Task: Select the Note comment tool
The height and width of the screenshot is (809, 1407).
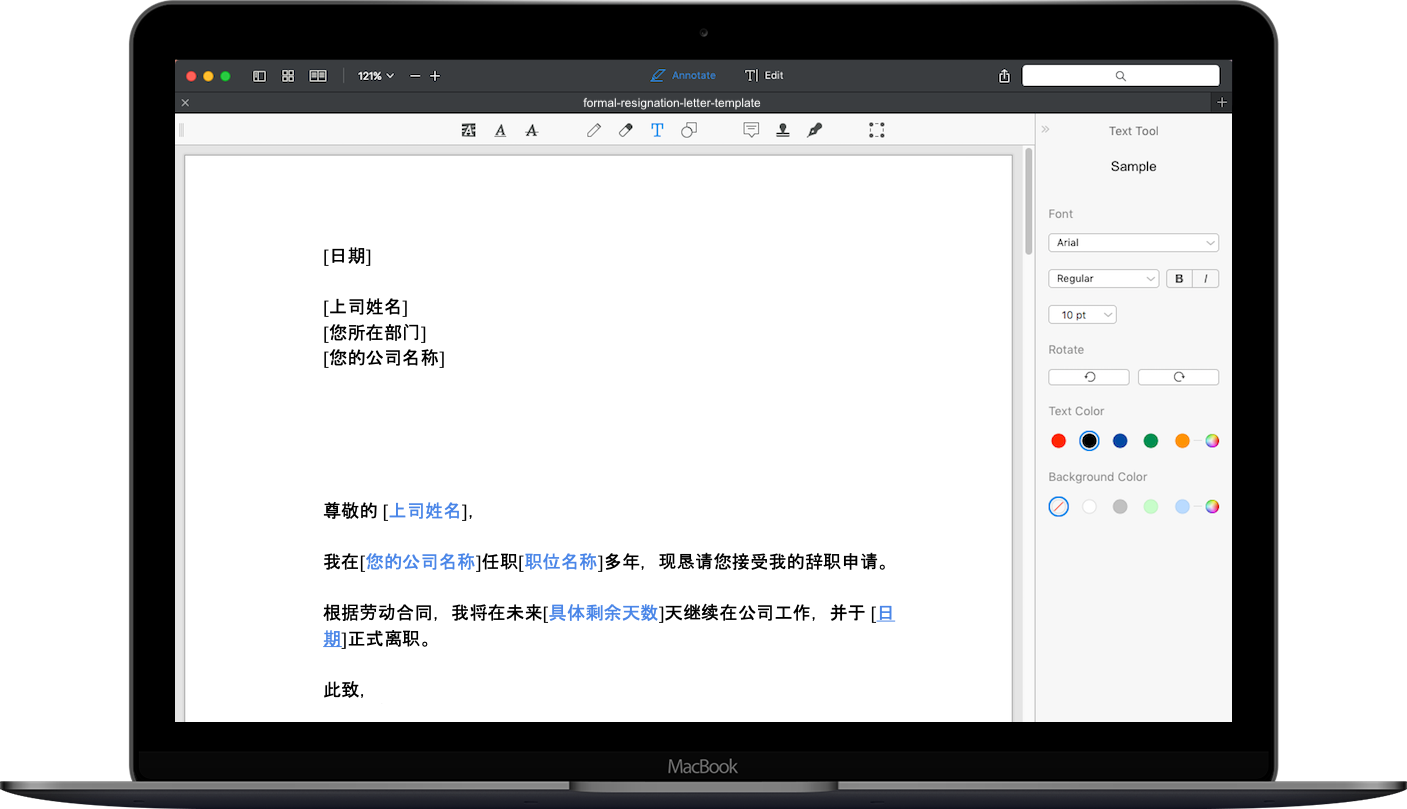Action: click(751, 130)
